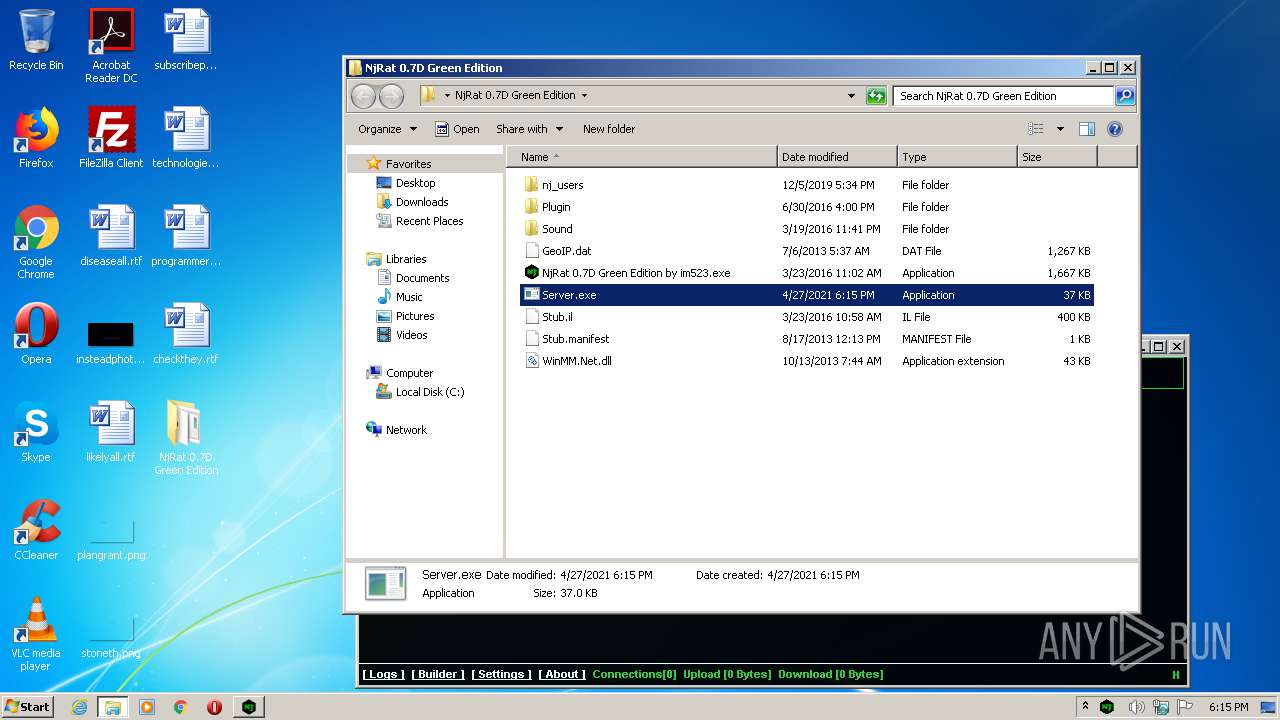The width and height of the screenshot is (1280, 720).
Task: Open VLC media player desktop shortcut
Action: [x=36, y=634]
